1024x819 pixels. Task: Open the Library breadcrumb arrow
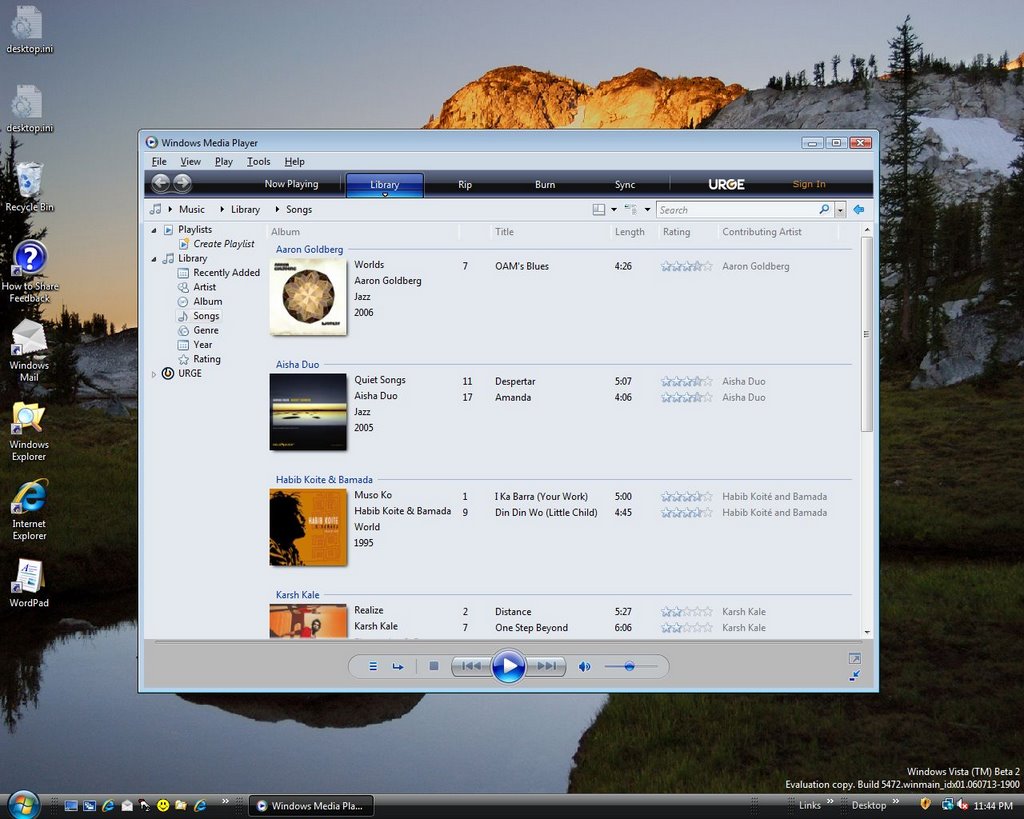pos(221,209)
